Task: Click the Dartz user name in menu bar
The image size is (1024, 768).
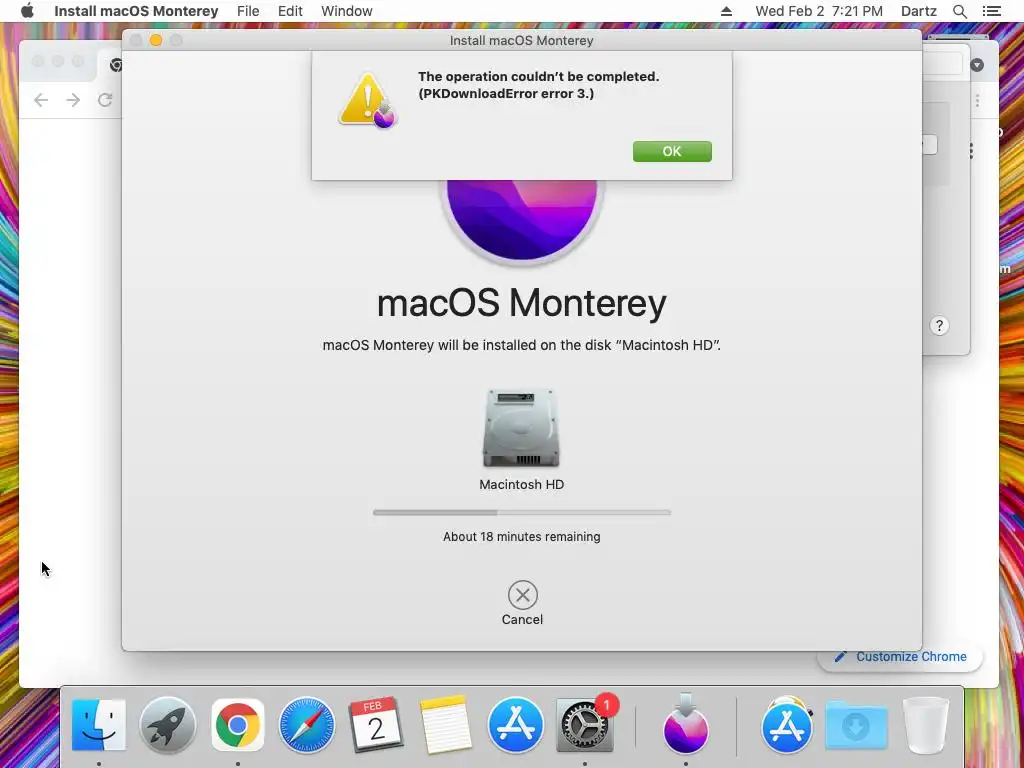Action: pos(919,11)
